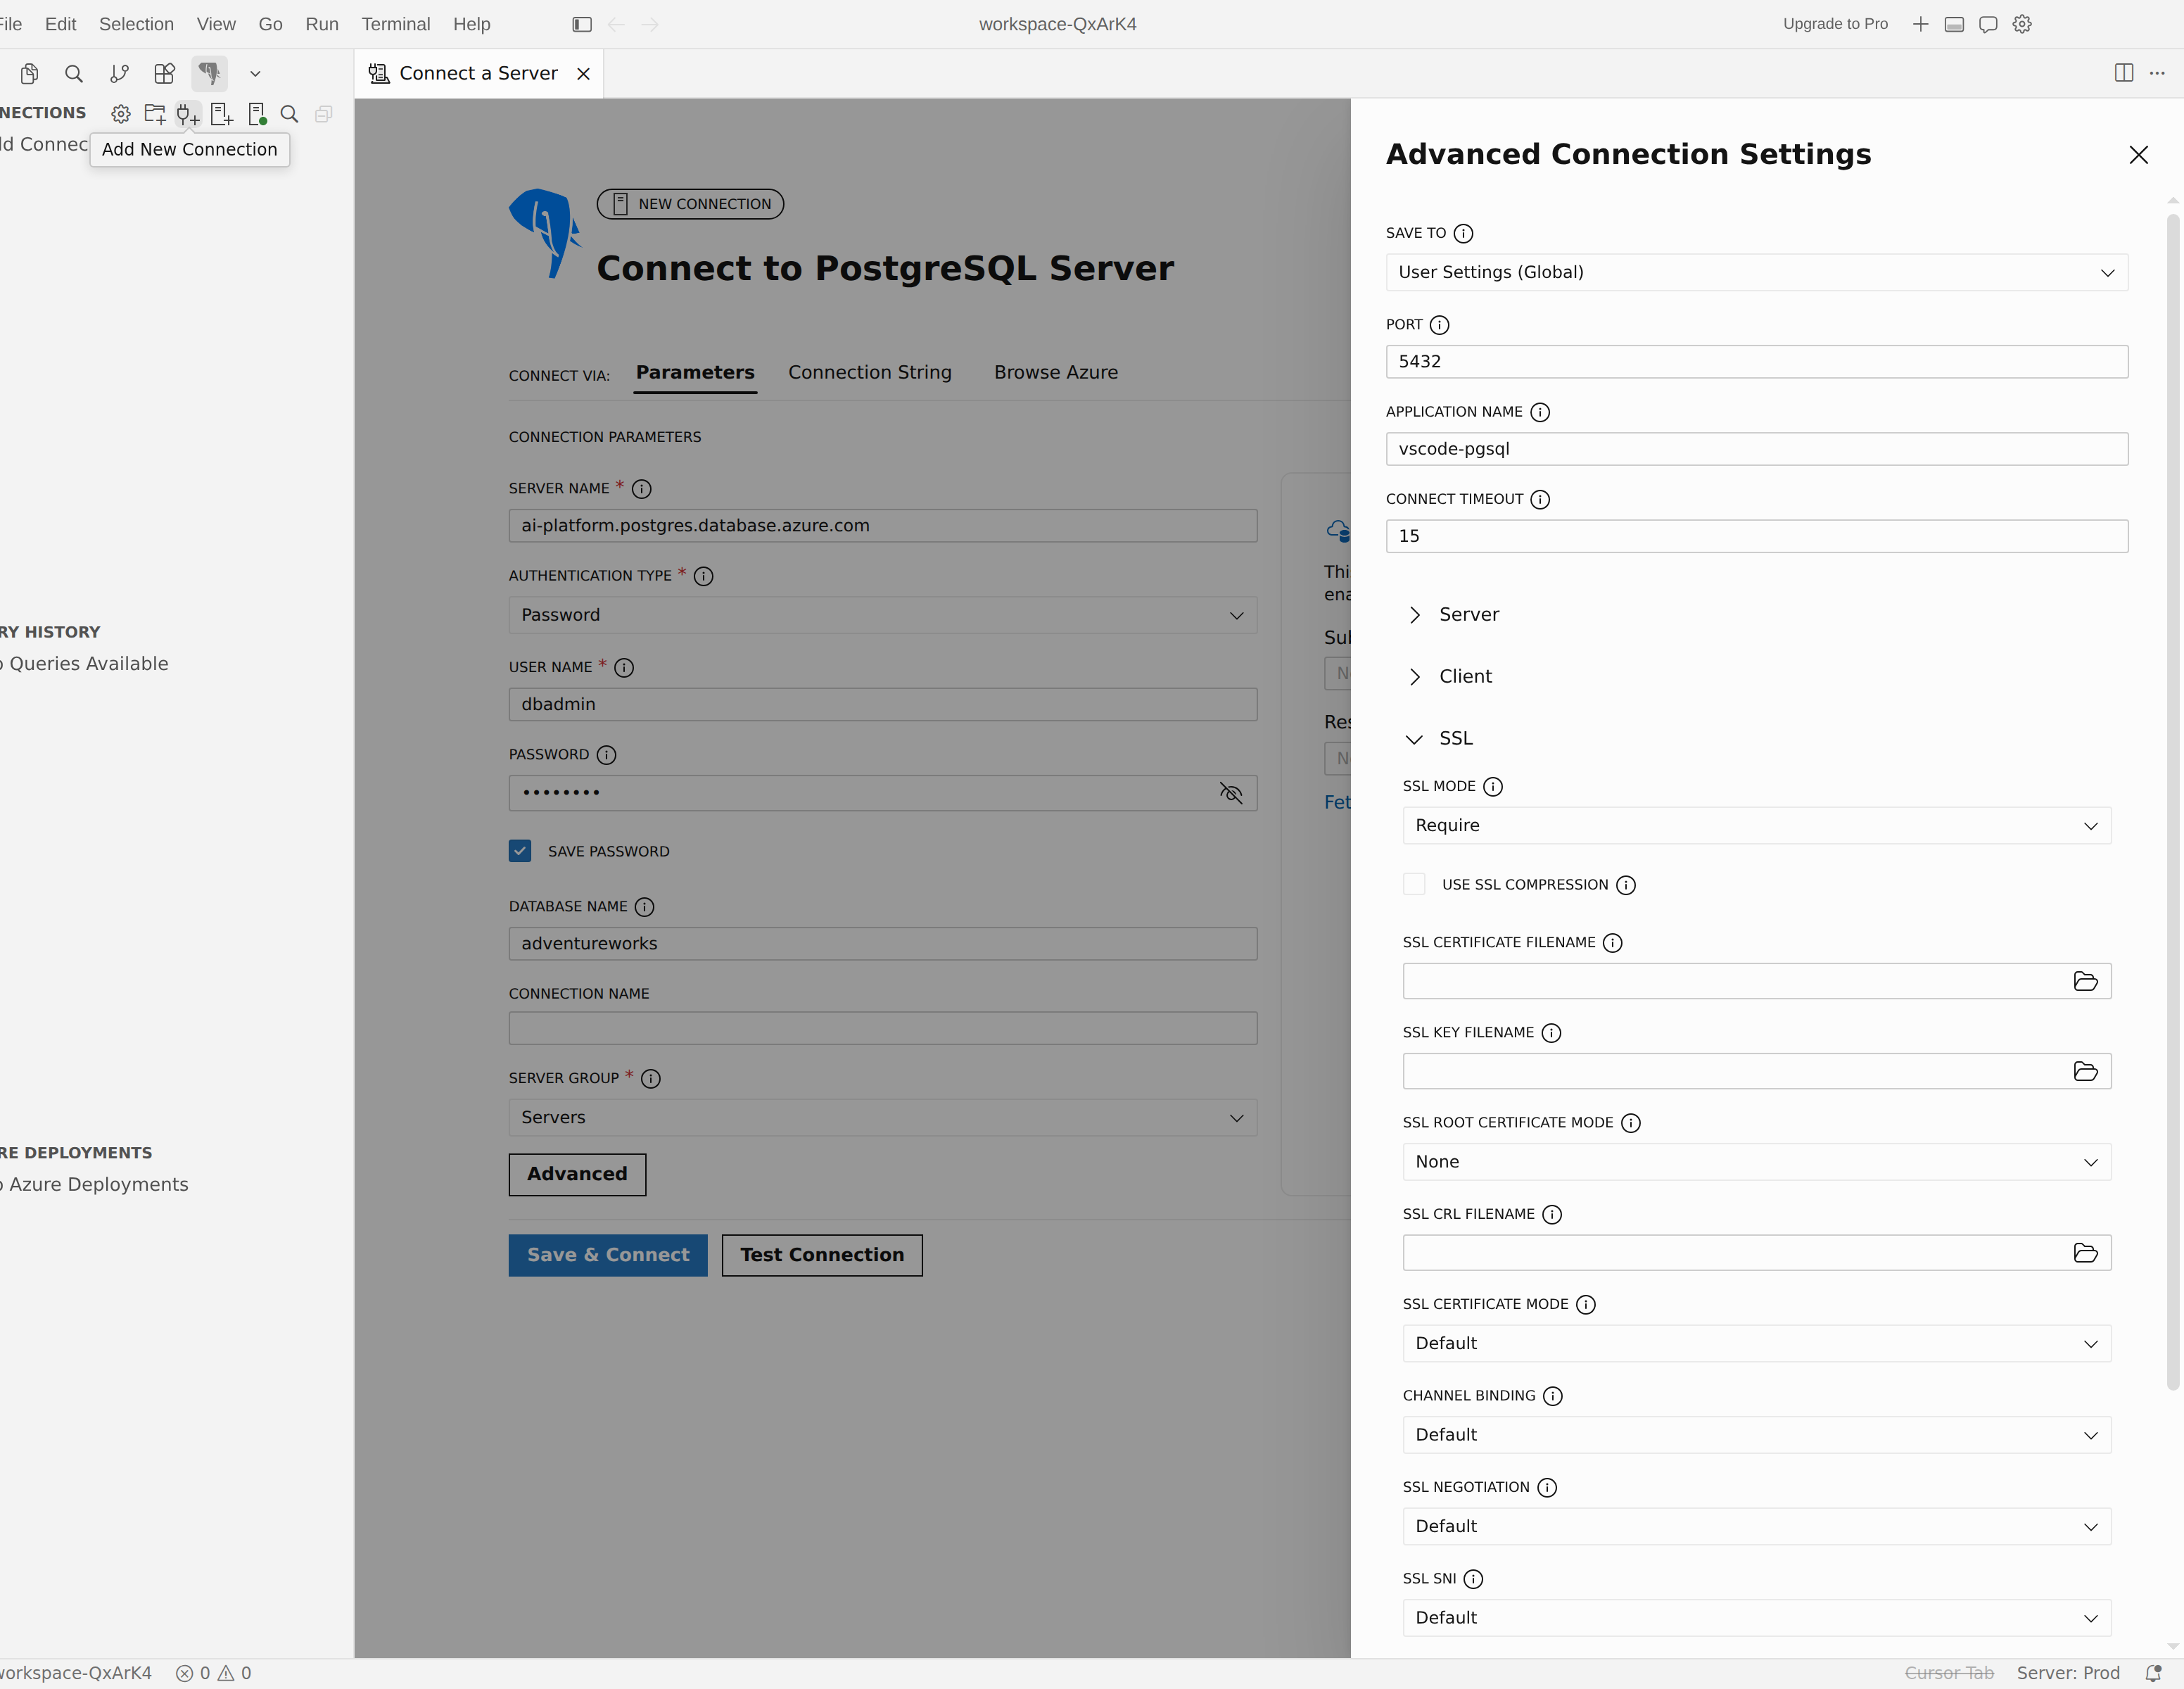
Task: Click the info icon next to SAVE TO
Action: [1463, 233]
